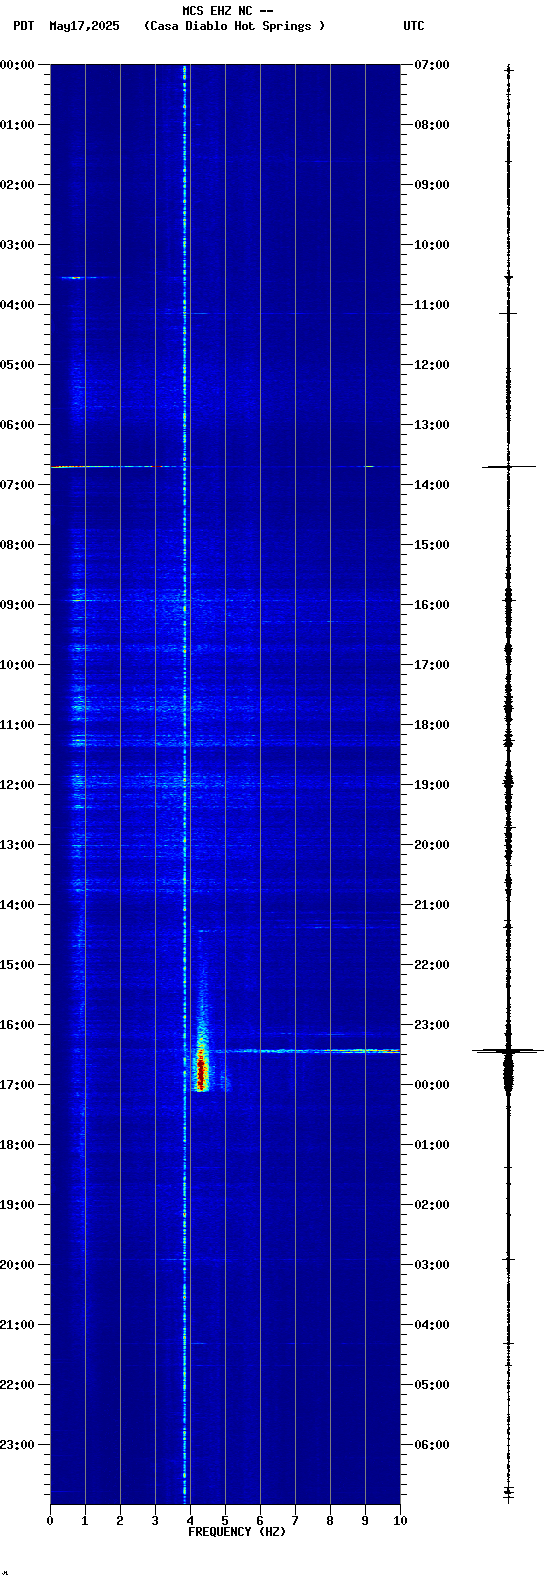Image resolution: width=552 pixels, height=1584 pixels.
Task: Click the PDT time label '12:00'
Action: [18, 785]
